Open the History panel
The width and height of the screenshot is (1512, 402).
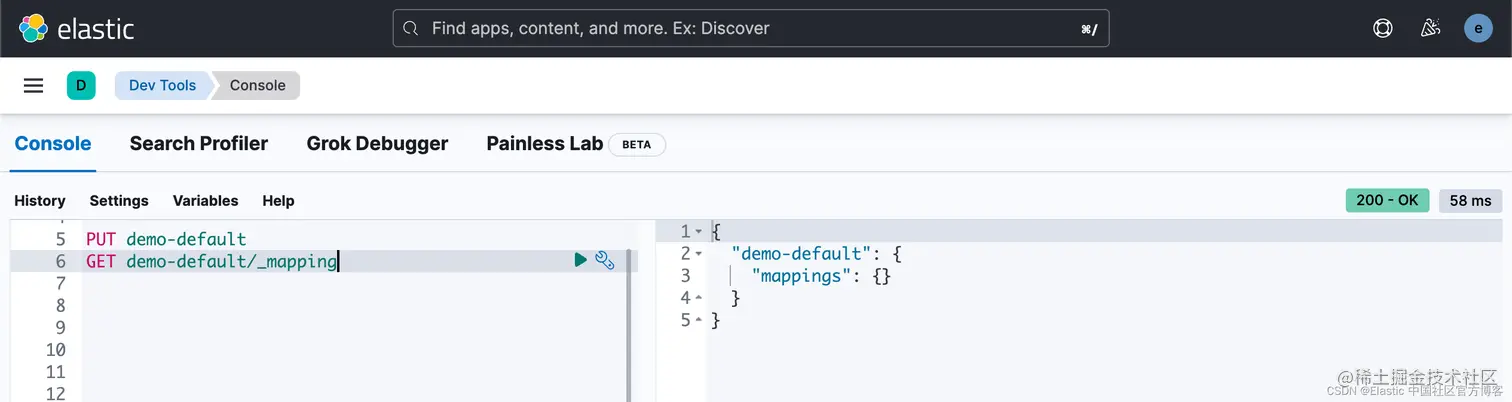40,200
